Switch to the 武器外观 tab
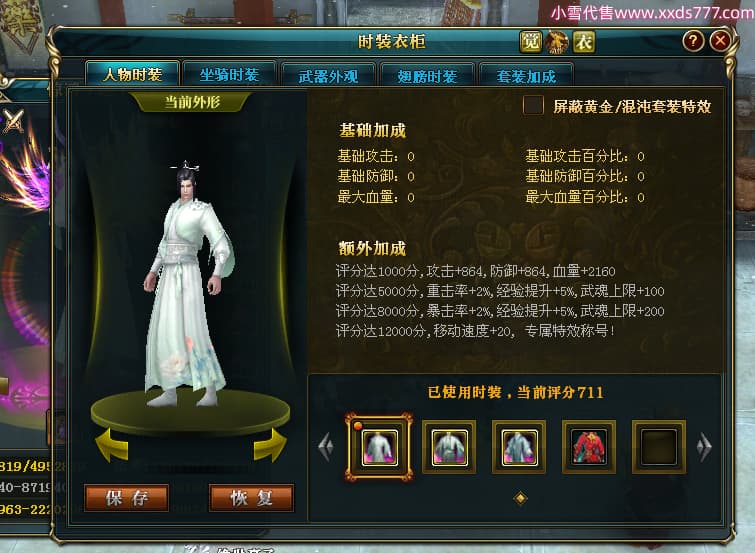755x553 pixels. coord(328,76)
